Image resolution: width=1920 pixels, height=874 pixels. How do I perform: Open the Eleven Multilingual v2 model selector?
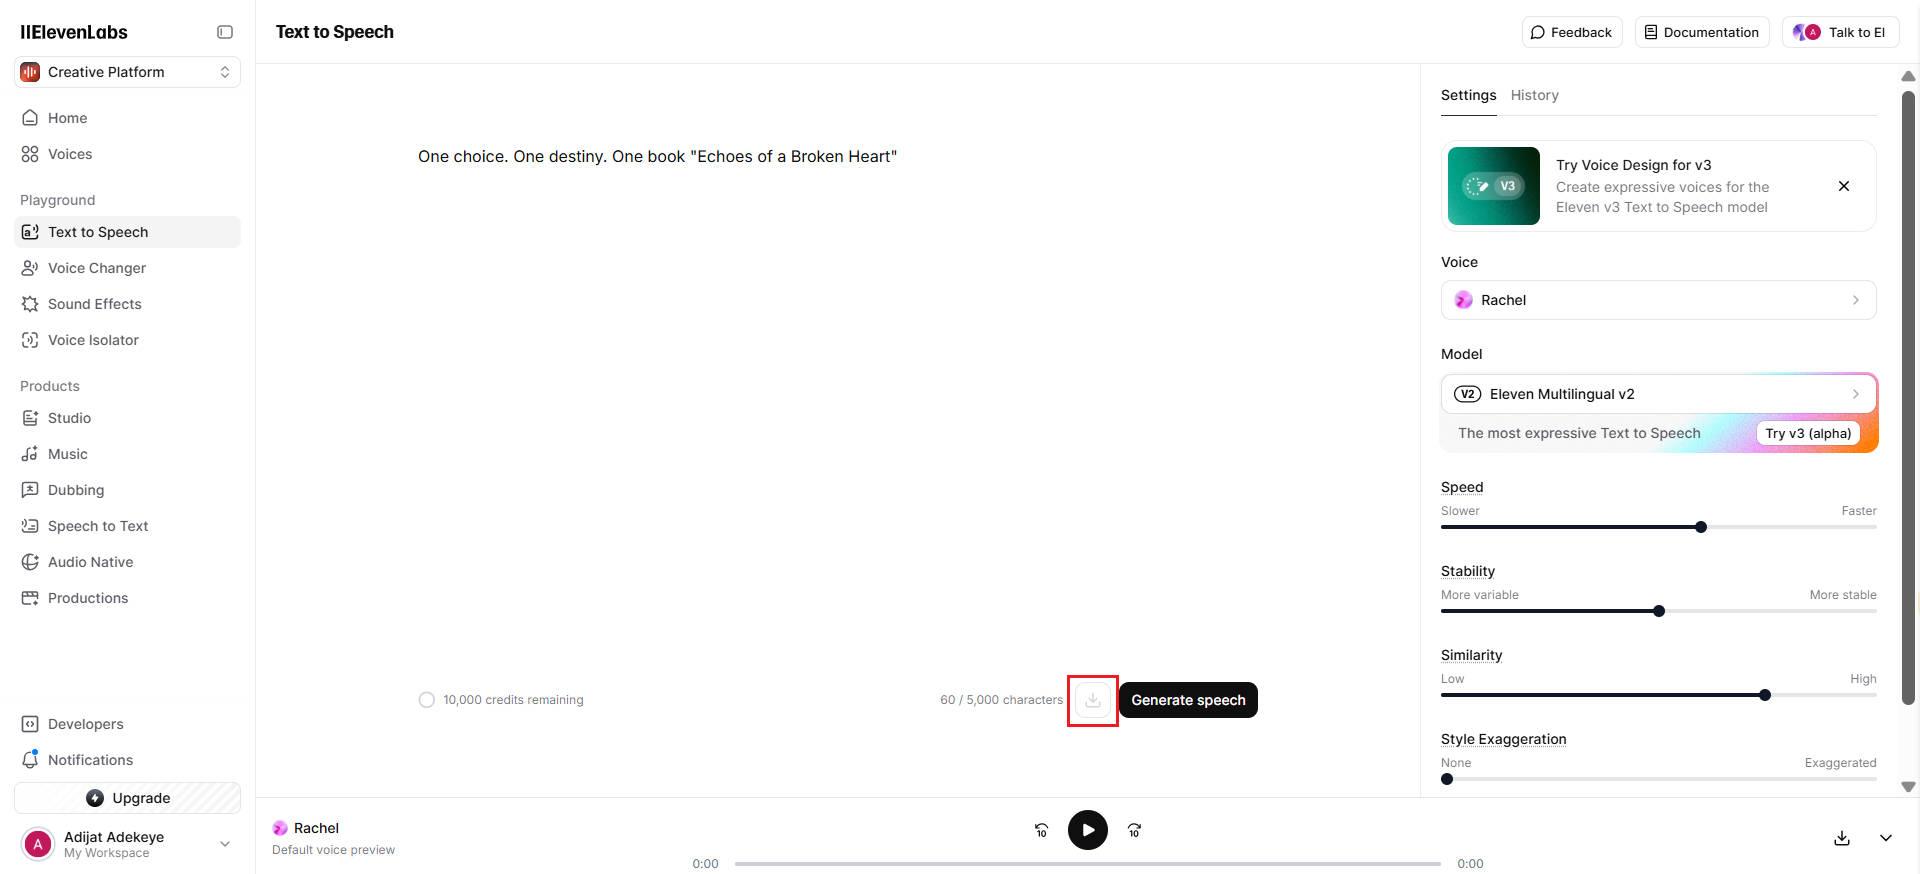coord(1658,394)
